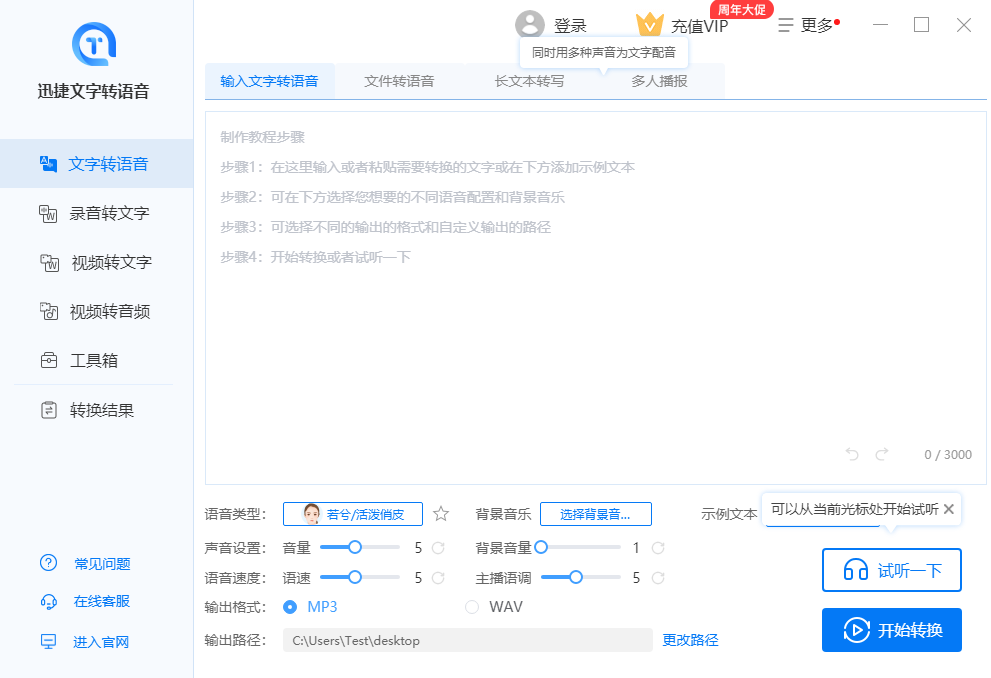Switch to the 长文本转写 tab
This screenshot has width=991, height=678.
pos(530,81)
